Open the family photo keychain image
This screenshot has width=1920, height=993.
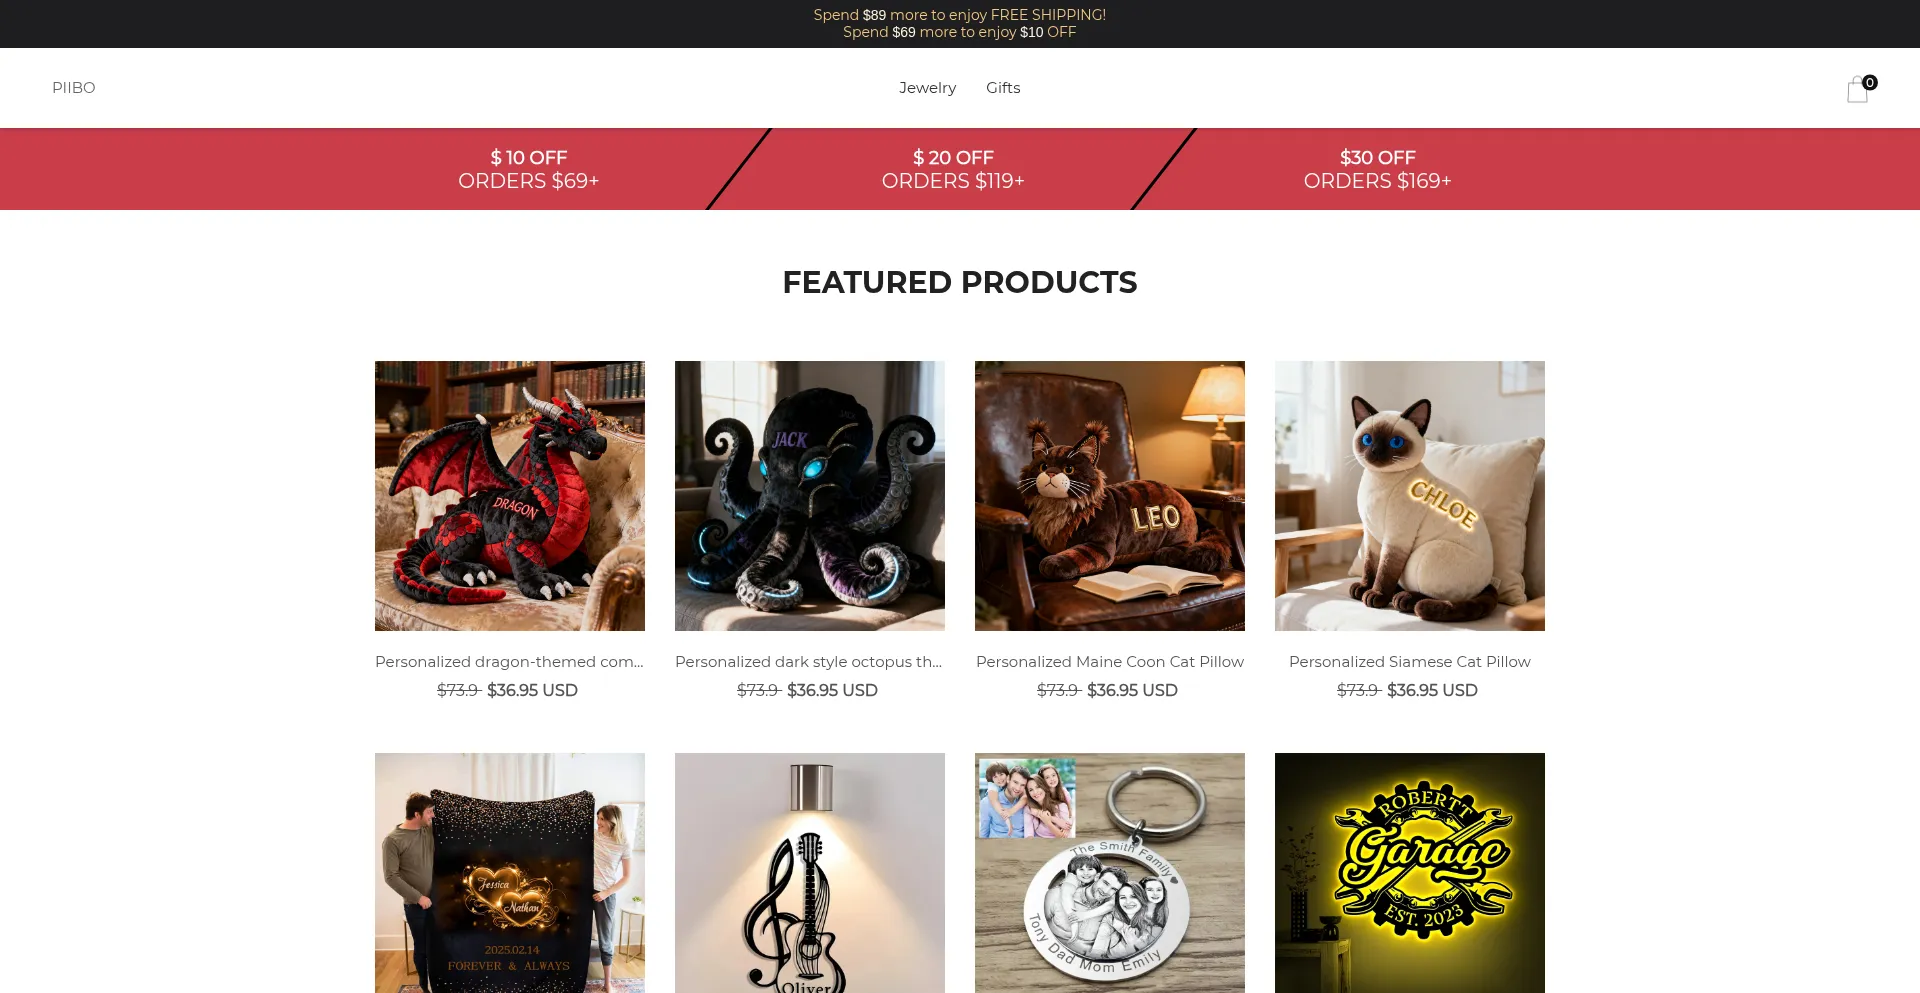1110,873
